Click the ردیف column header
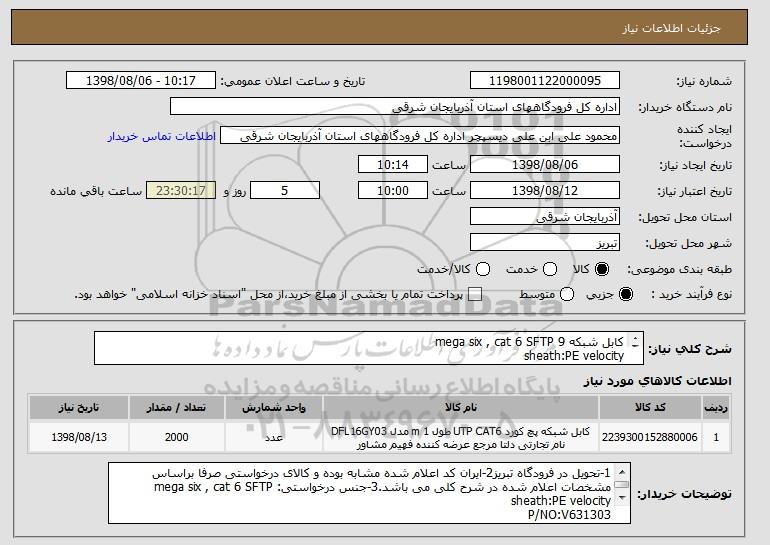The width and height of the screenshot is (770, 545). click(716, 408)
